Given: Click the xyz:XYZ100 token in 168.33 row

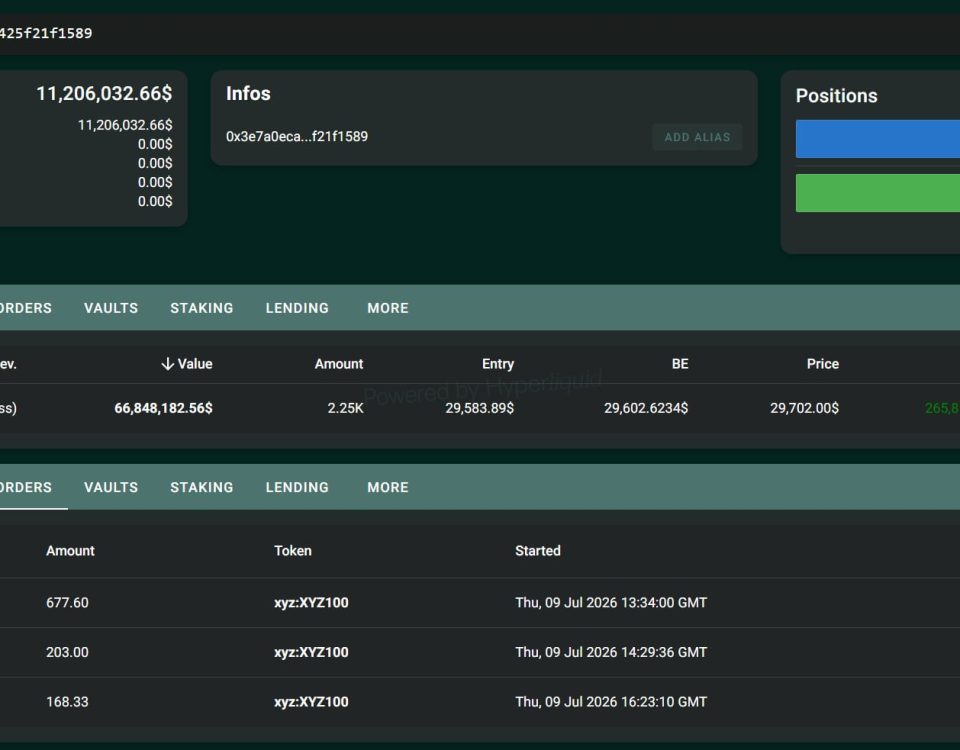Looking at the screenshot, I should (311, 702).
